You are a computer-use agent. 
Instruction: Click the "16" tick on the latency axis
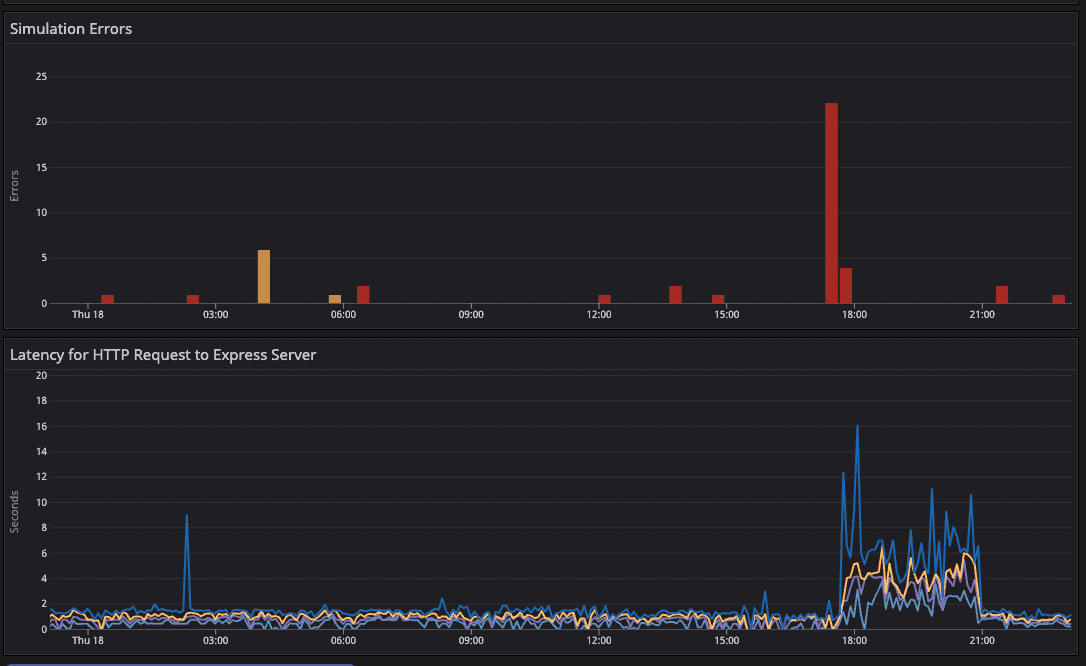(42, 426)
